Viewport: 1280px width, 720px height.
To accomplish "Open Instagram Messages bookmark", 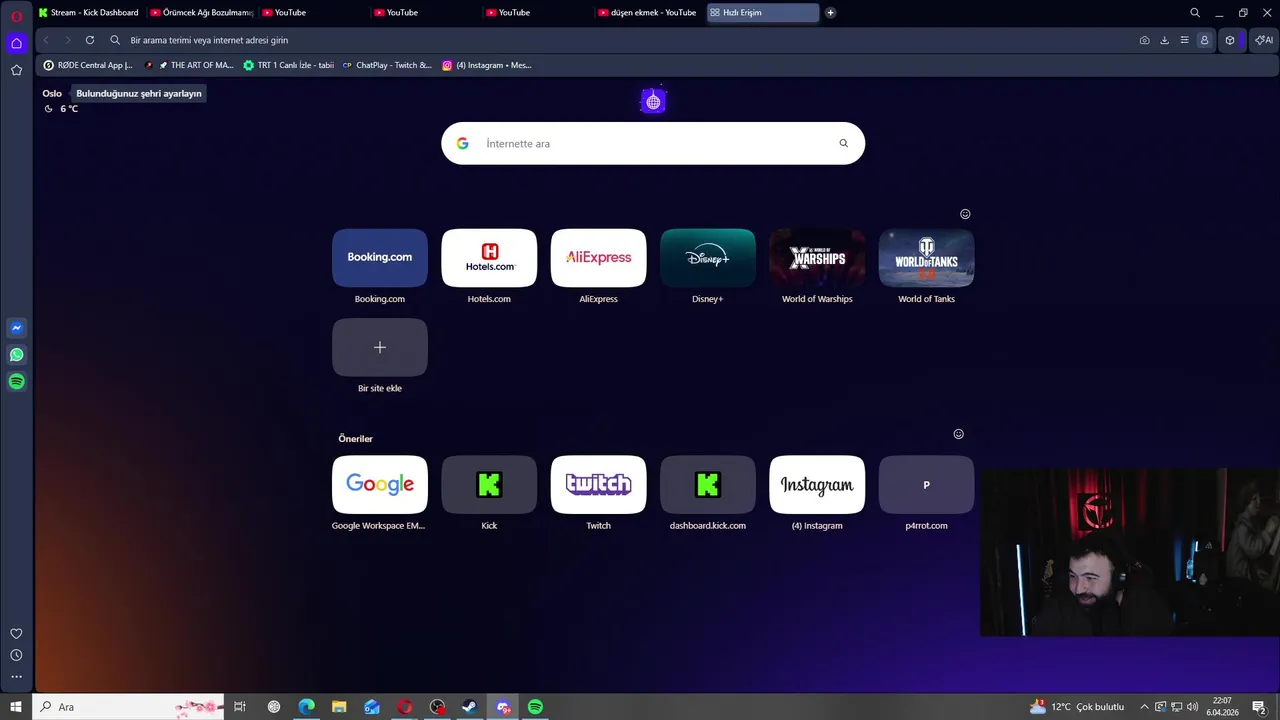I will click(x=487, y=65).
